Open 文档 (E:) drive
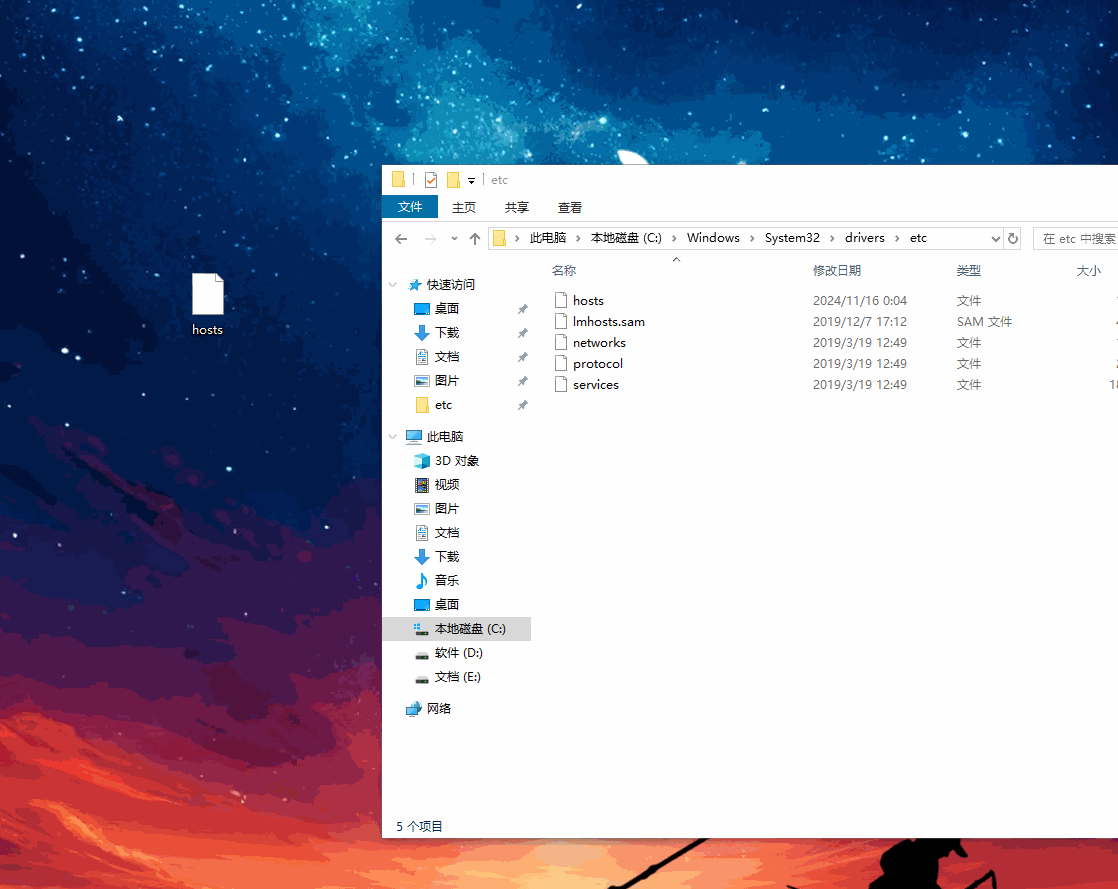The image size is (1118, 889). 458,677
